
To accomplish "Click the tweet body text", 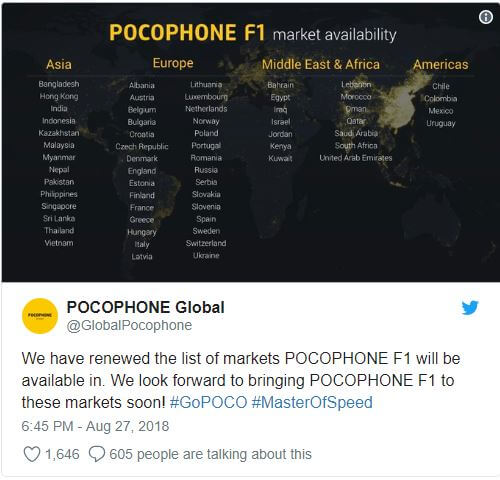I will click(x=241, y=380).
